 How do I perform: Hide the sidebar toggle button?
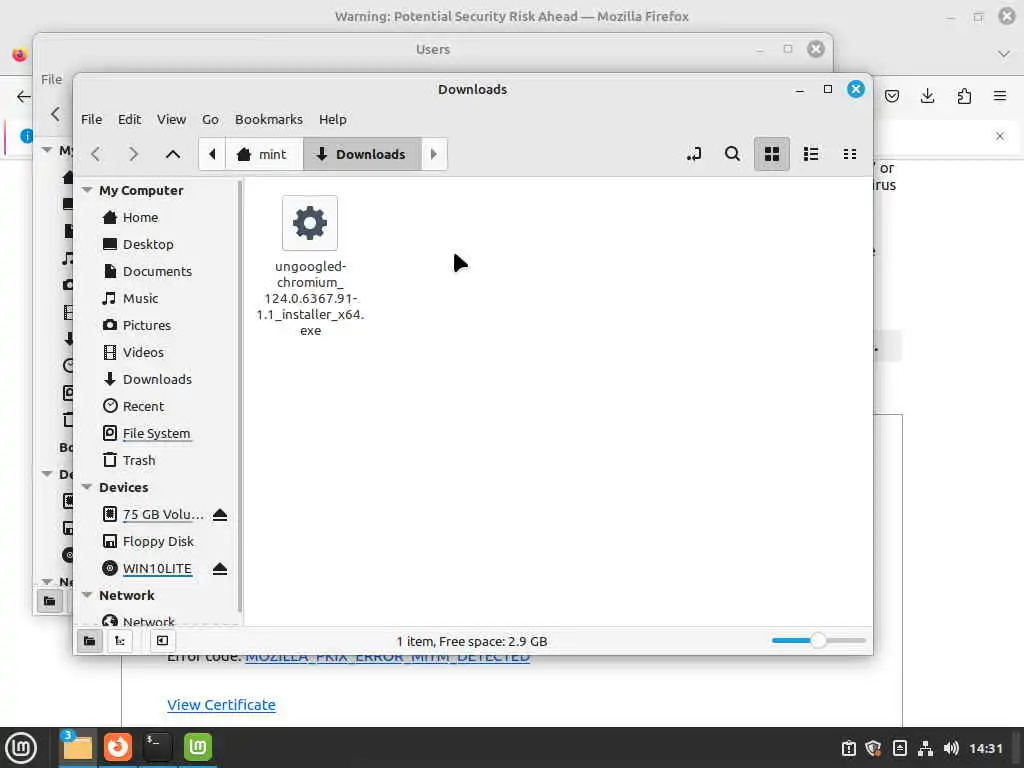pyautogui.click(x=163, y=641)
